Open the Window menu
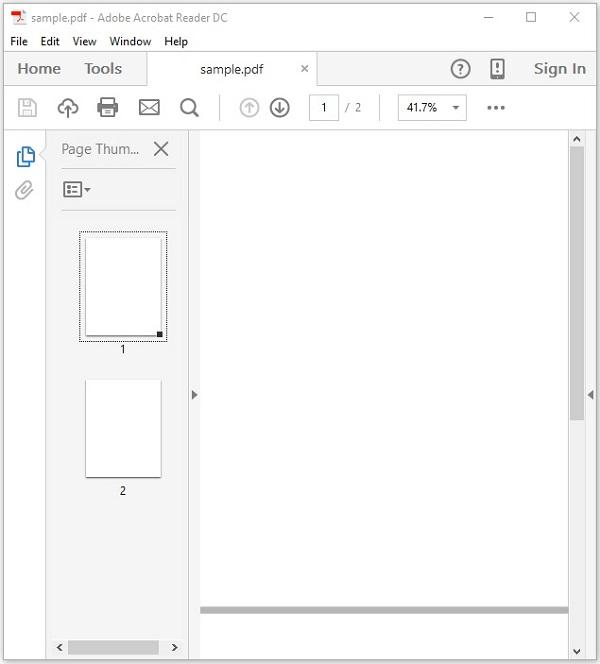Image resolution: width=600 pixels, height=664 pixels. tap(130, 42)
